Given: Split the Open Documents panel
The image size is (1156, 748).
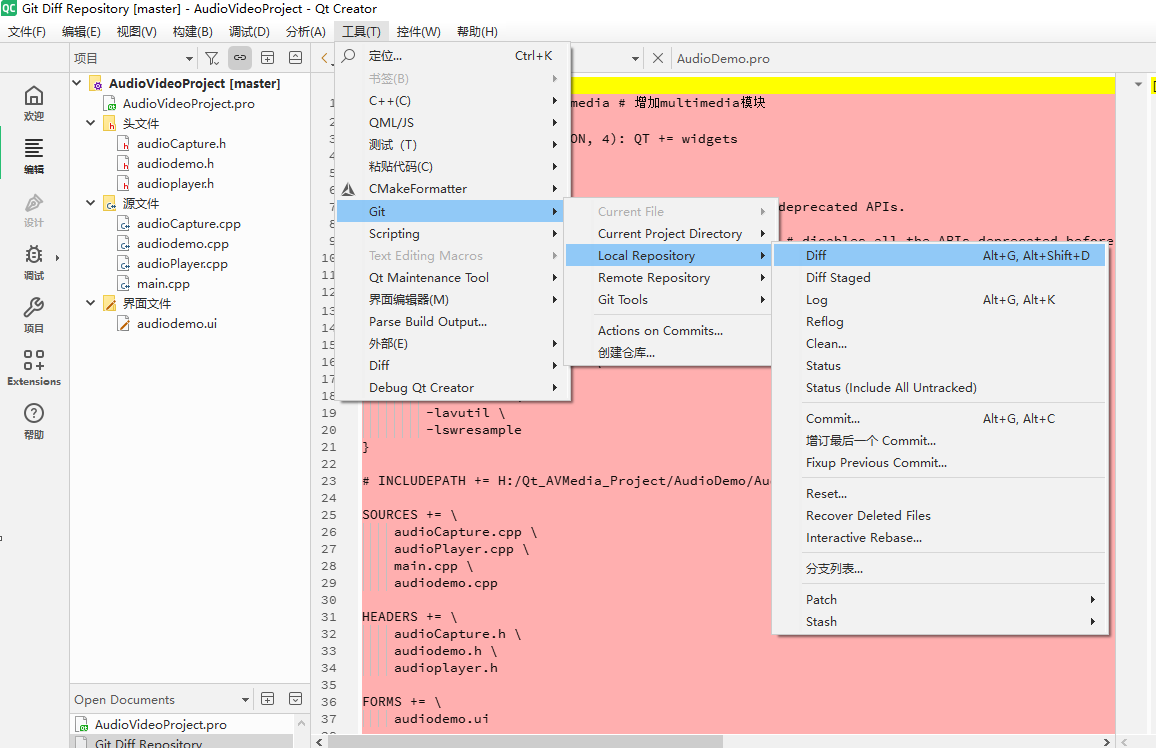Looking at the screenshot, I should (x=268, y=699).
